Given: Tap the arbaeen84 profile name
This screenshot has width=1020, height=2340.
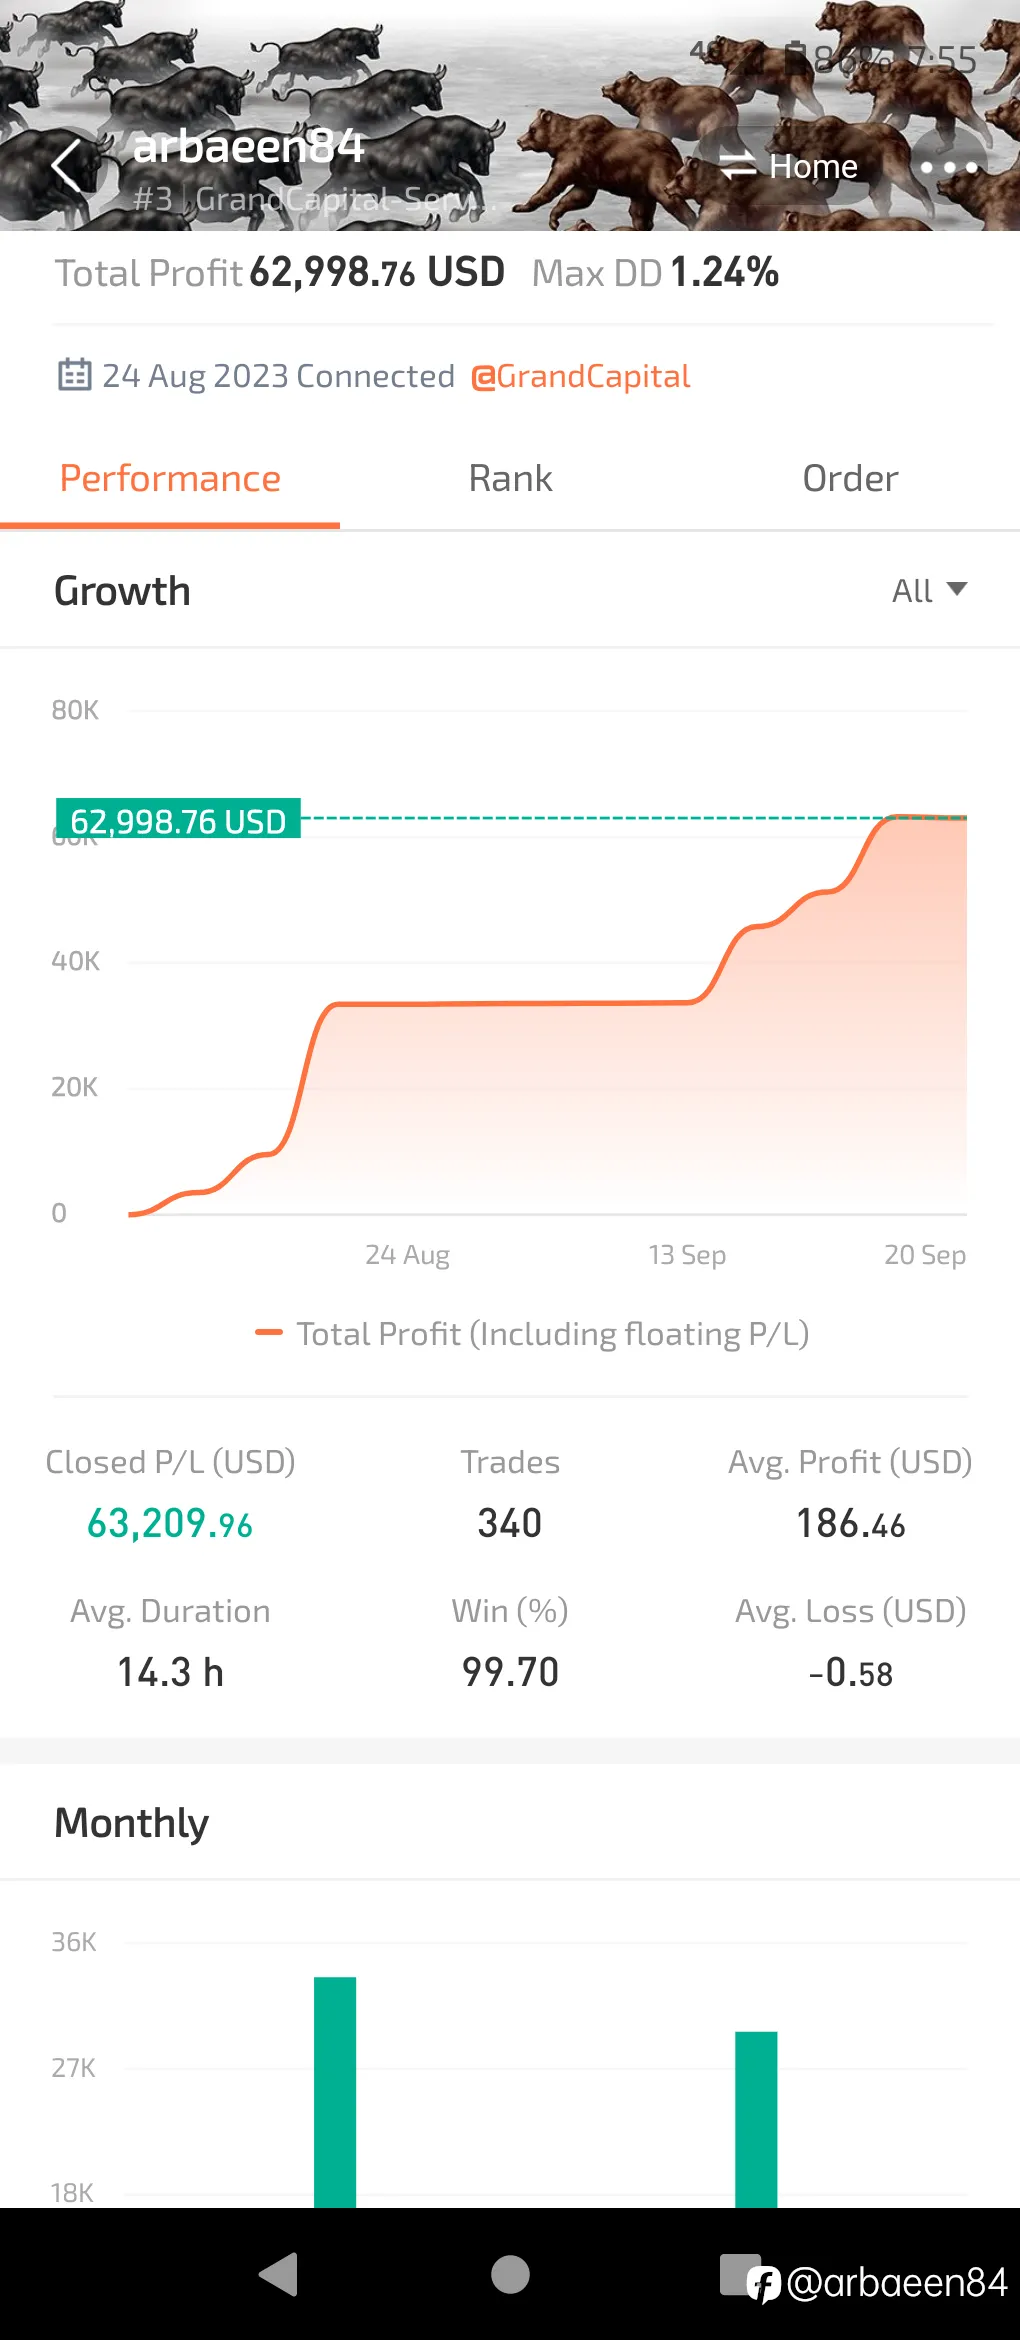Looking at the screenshot, I should click(x=248, y=146).
